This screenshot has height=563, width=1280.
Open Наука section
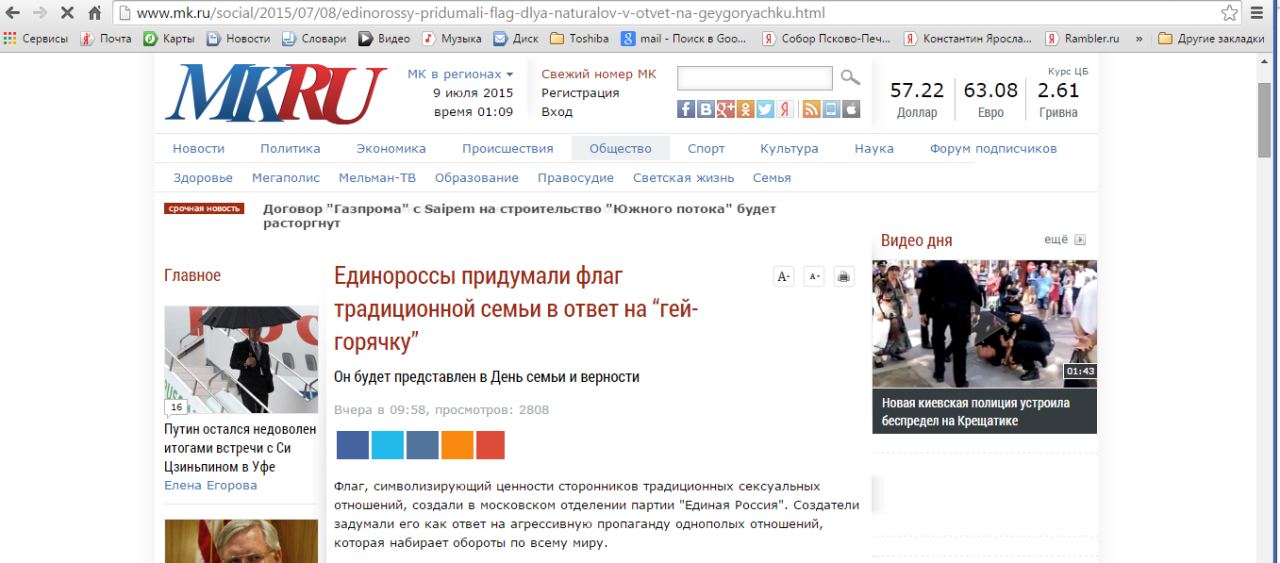tap(874, 148)
